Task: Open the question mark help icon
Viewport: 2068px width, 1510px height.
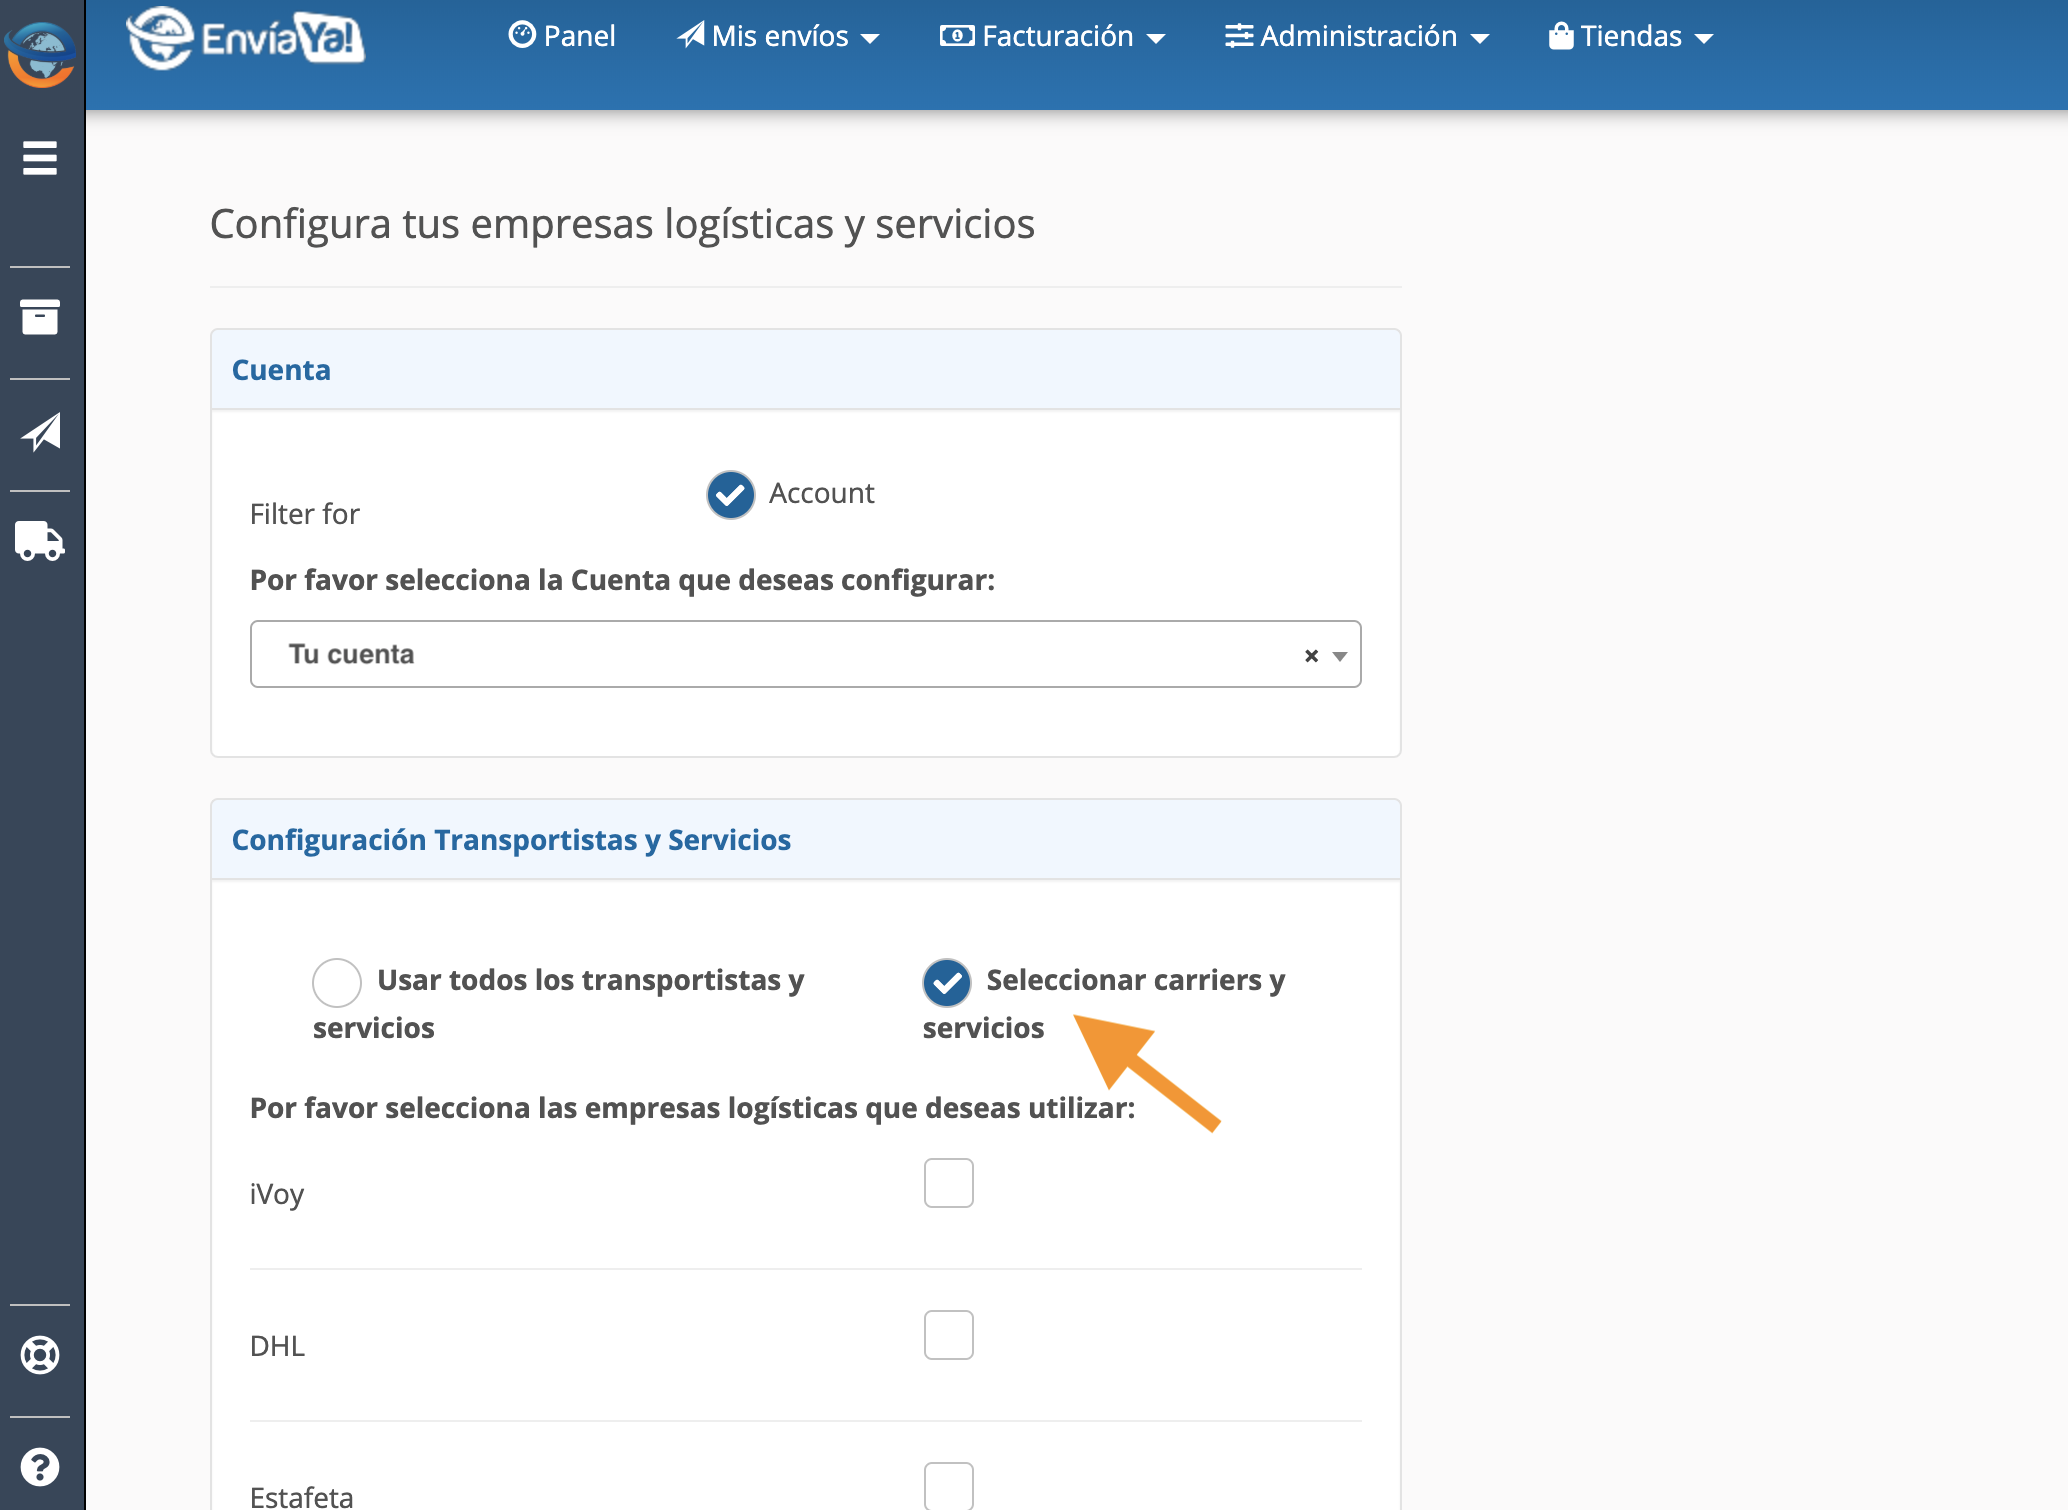Action: [x=40, y=1467]
